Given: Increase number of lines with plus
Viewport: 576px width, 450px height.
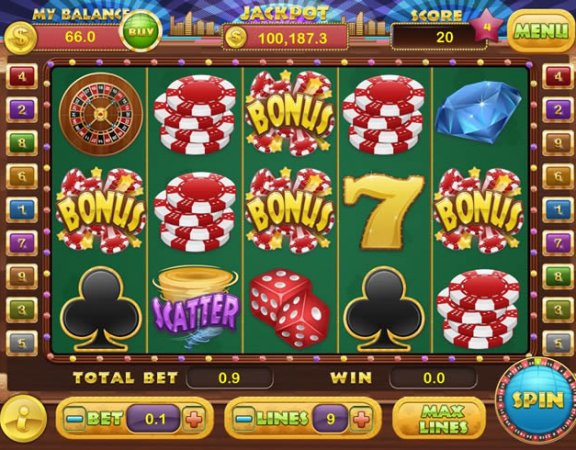Looking at the screenshot, I should 361,419.
